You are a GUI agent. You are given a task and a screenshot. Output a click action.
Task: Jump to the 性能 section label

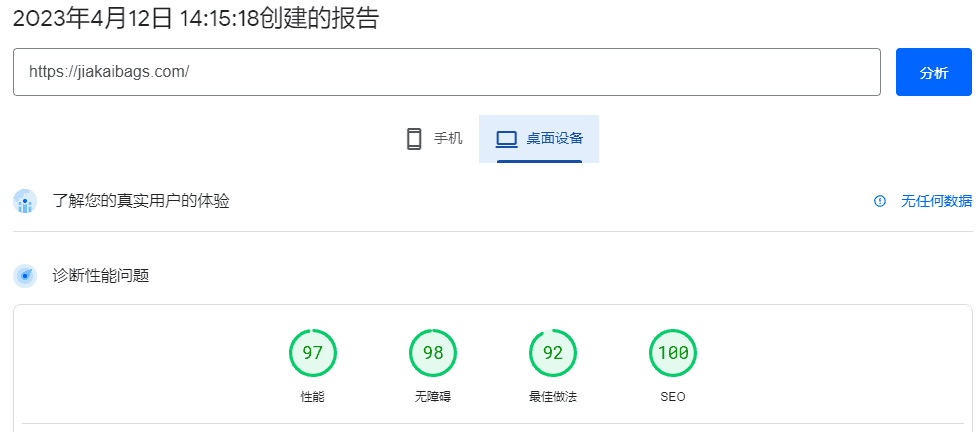tap(312, 396)
